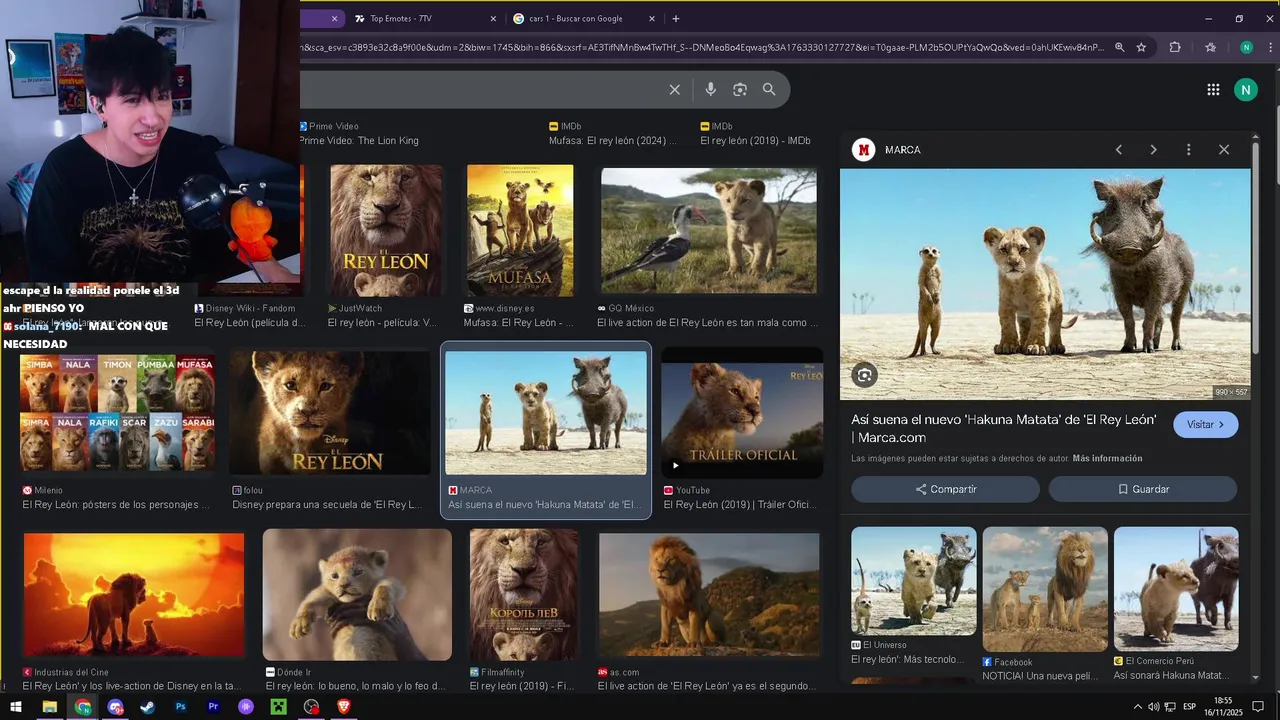
Task: Click the zoom icon in the address bar
Action: (1119, 47)
